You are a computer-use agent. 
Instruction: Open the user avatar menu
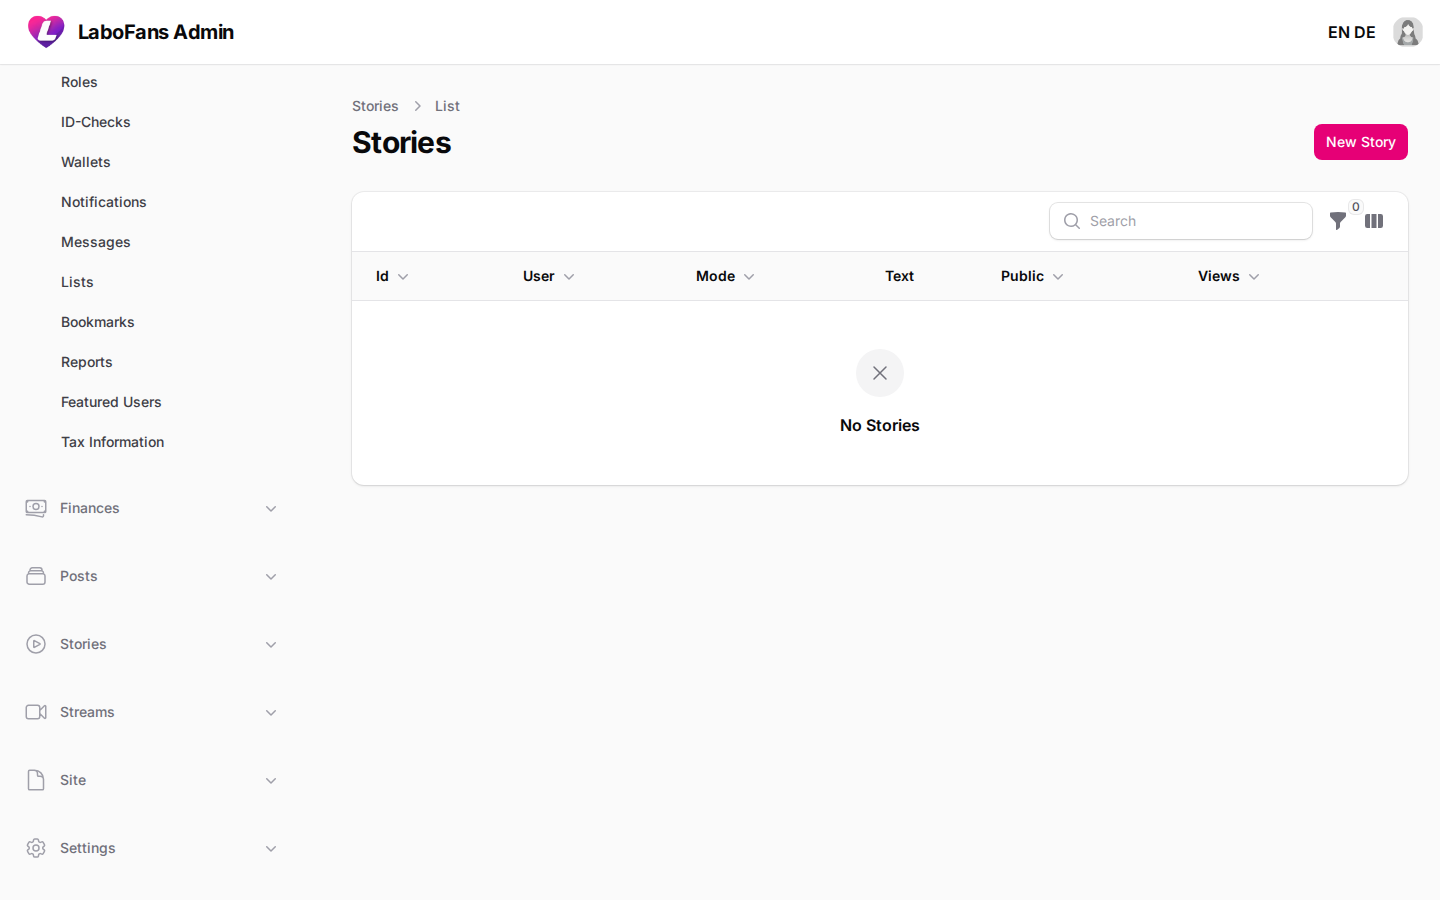pos(1408,32)
